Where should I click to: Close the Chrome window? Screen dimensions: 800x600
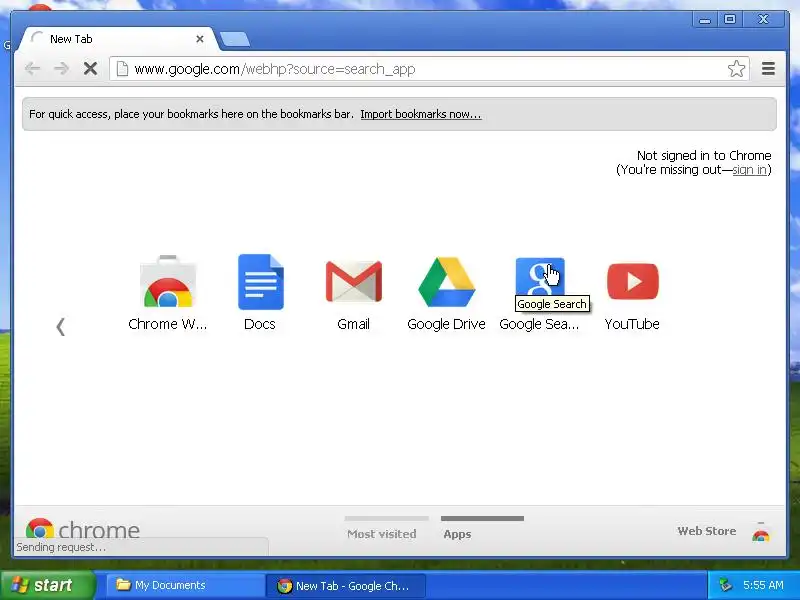[763, 19]
